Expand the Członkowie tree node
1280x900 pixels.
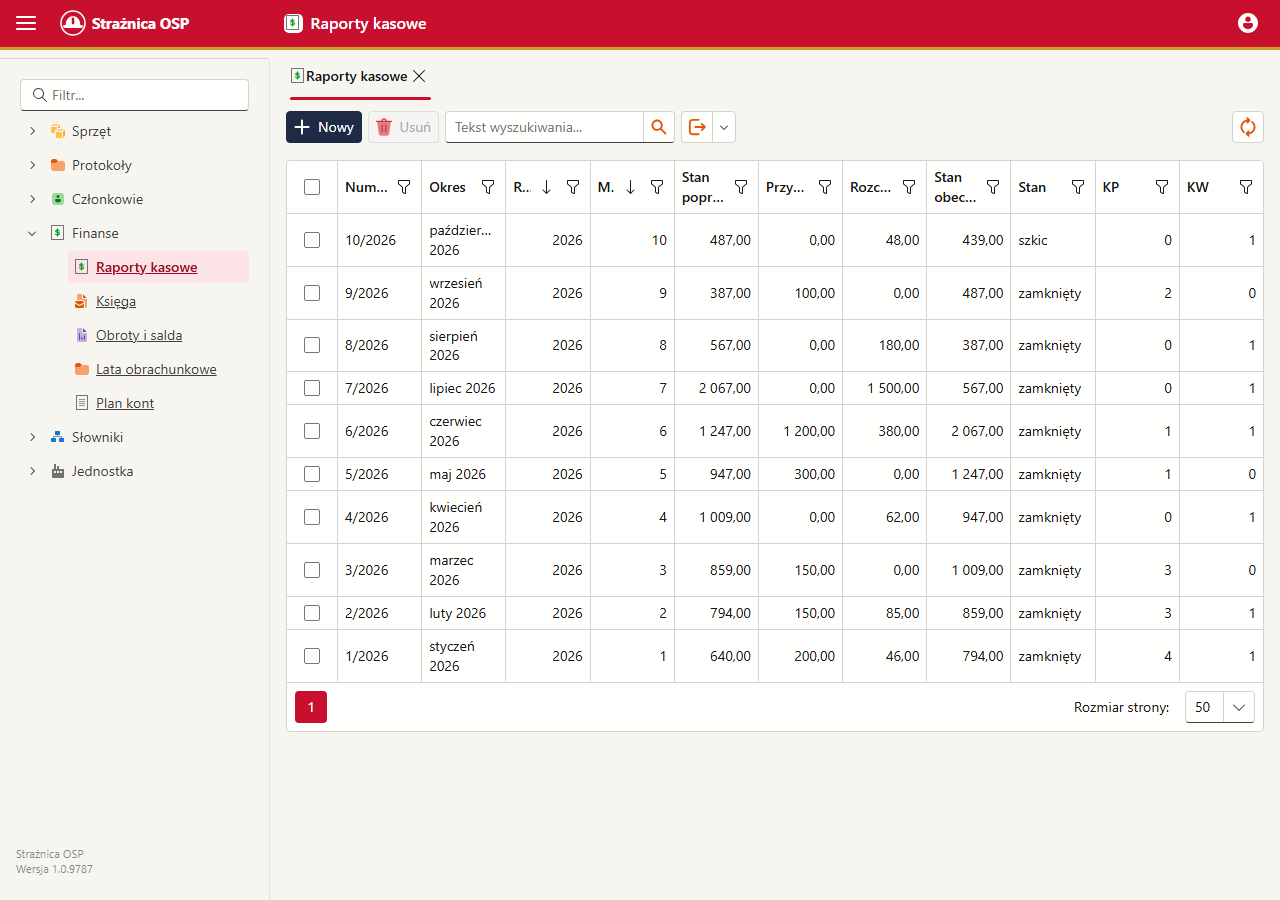[x=32, y=199]
